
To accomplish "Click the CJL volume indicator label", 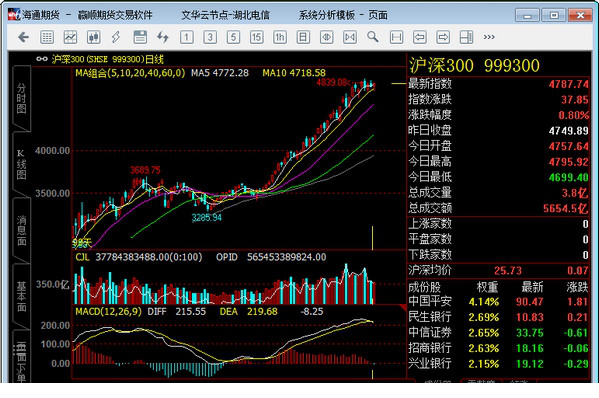I will 82,257.
